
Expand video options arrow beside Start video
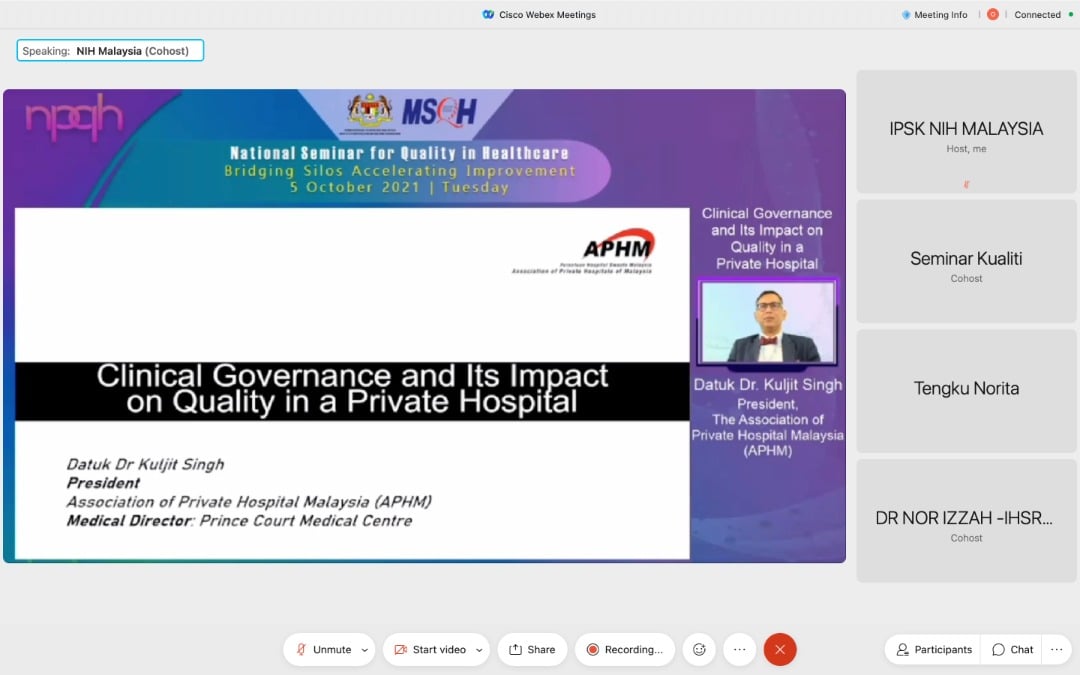pos(479,650)
